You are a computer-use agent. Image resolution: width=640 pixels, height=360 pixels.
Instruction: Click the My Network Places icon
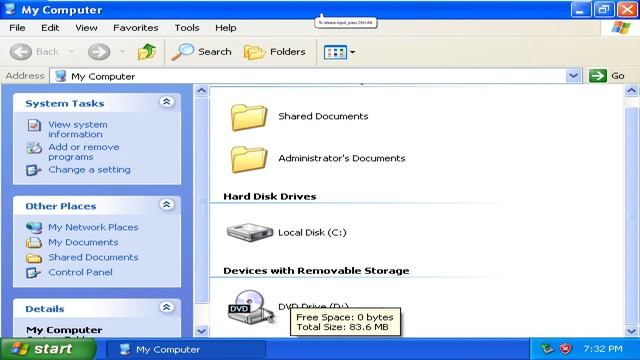pyautogui.click(x=34, y=227)
